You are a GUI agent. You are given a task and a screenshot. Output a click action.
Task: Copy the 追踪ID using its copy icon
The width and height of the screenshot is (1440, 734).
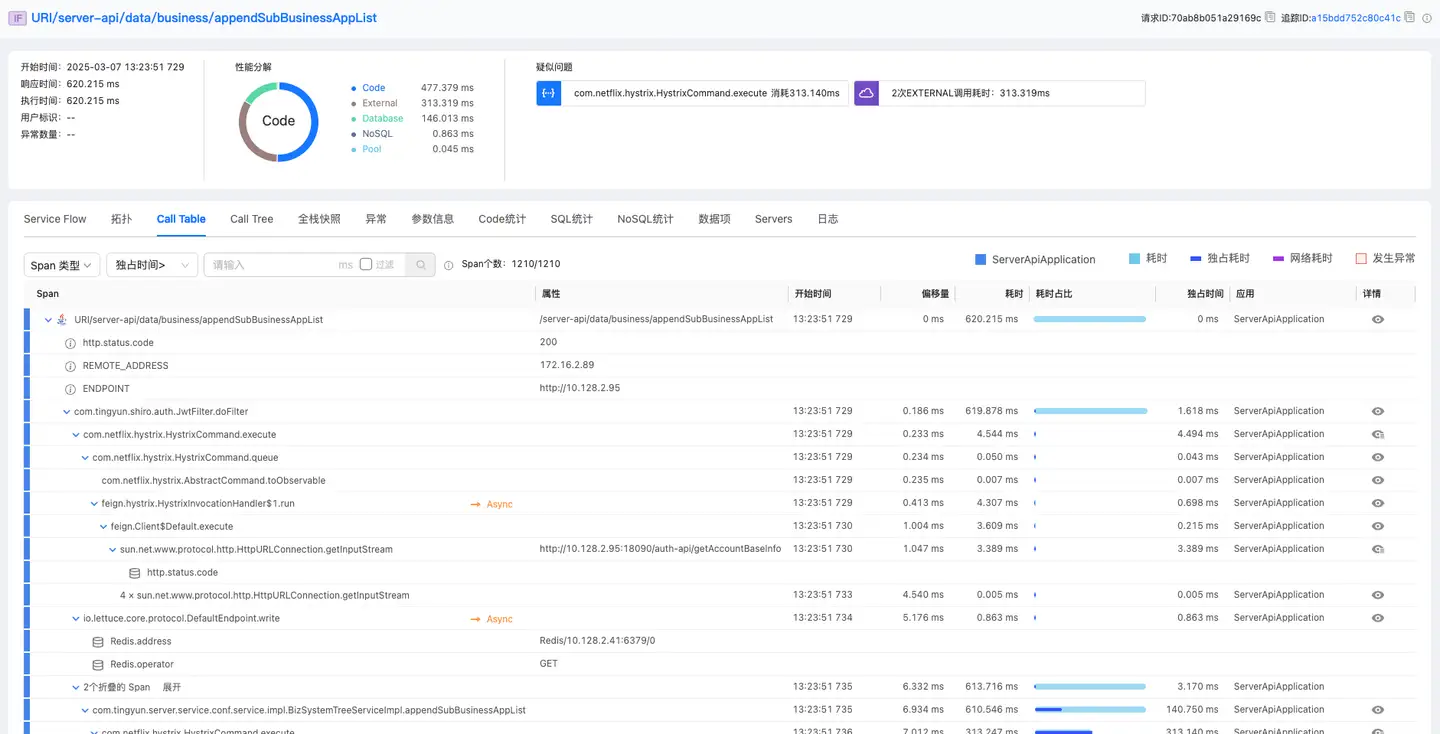1410,17
